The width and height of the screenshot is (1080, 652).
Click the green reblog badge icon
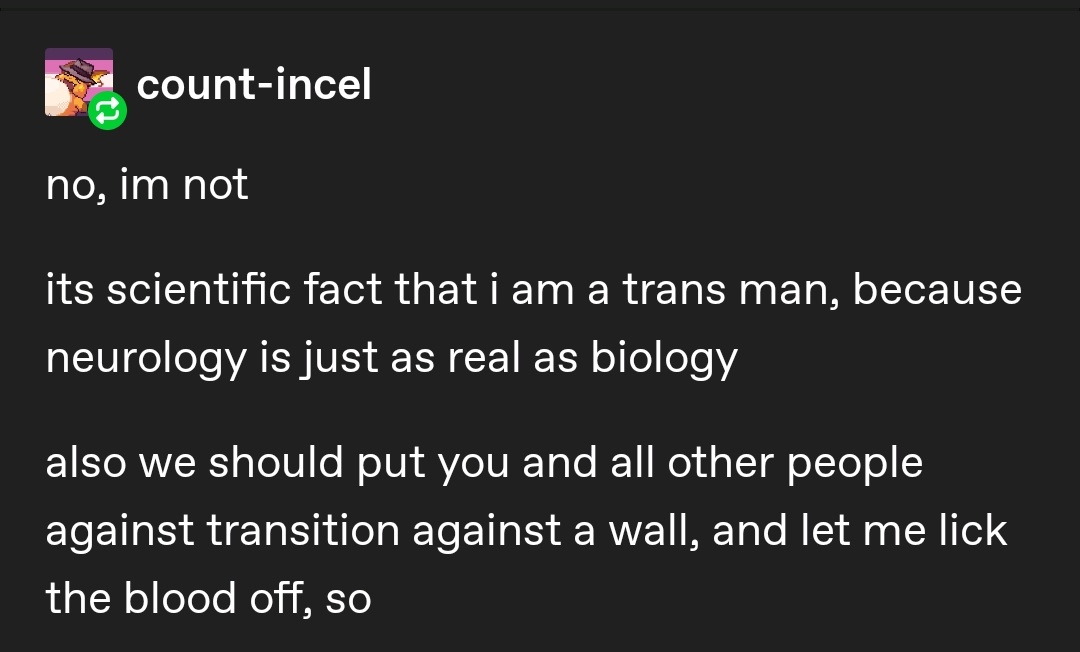pos(107,110)
